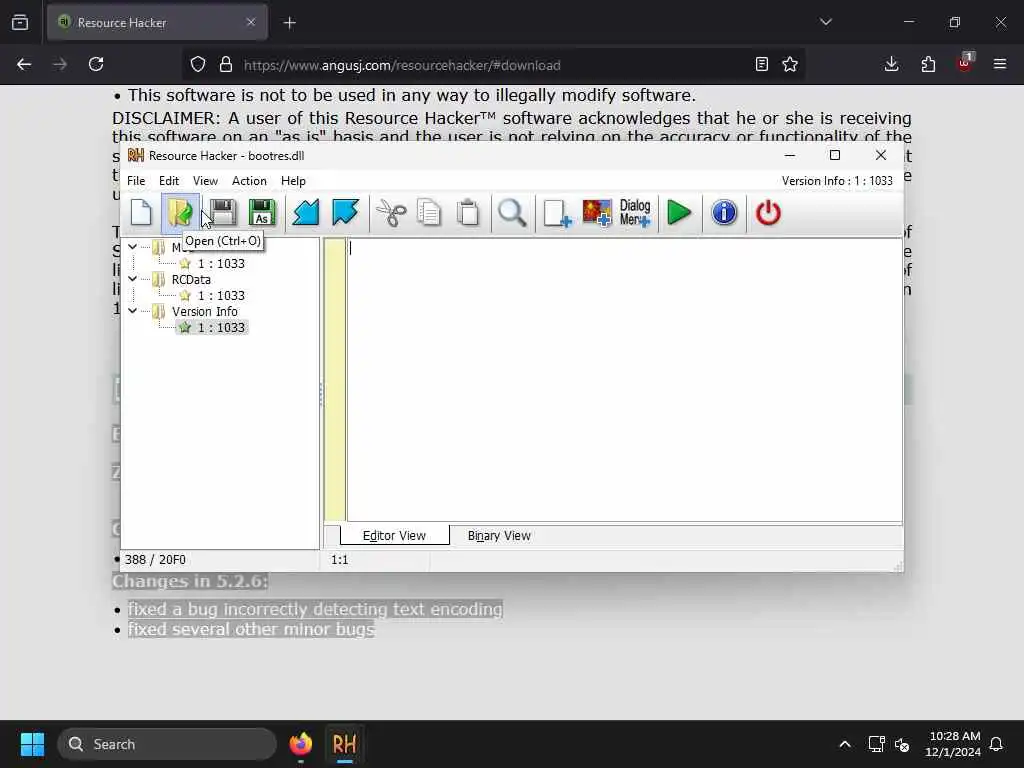
Task: Click the Save As green floppy icon
Action: click(x=262, y=213)
